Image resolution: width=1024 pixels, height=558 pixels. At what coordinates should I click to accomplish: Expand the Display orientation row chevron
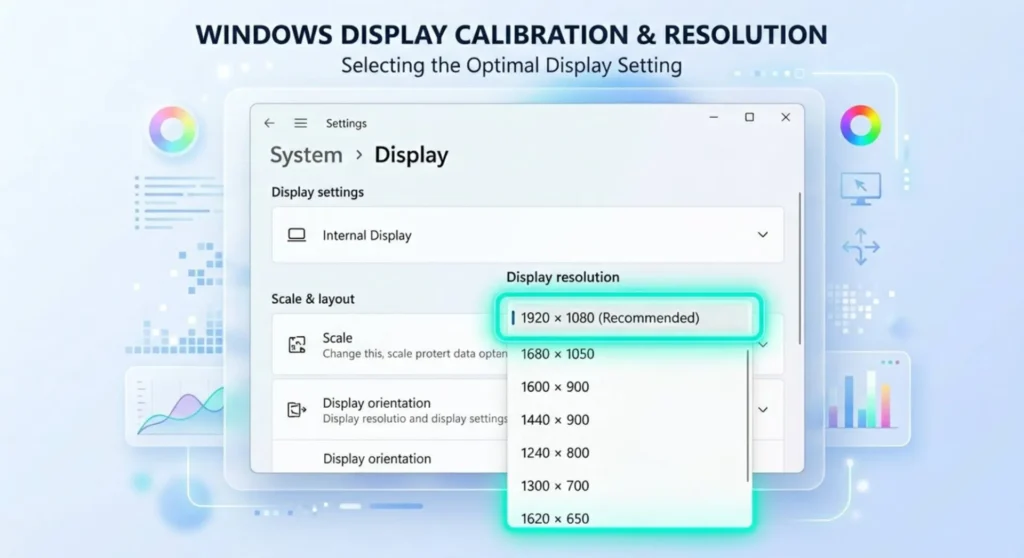pos(763,410)
